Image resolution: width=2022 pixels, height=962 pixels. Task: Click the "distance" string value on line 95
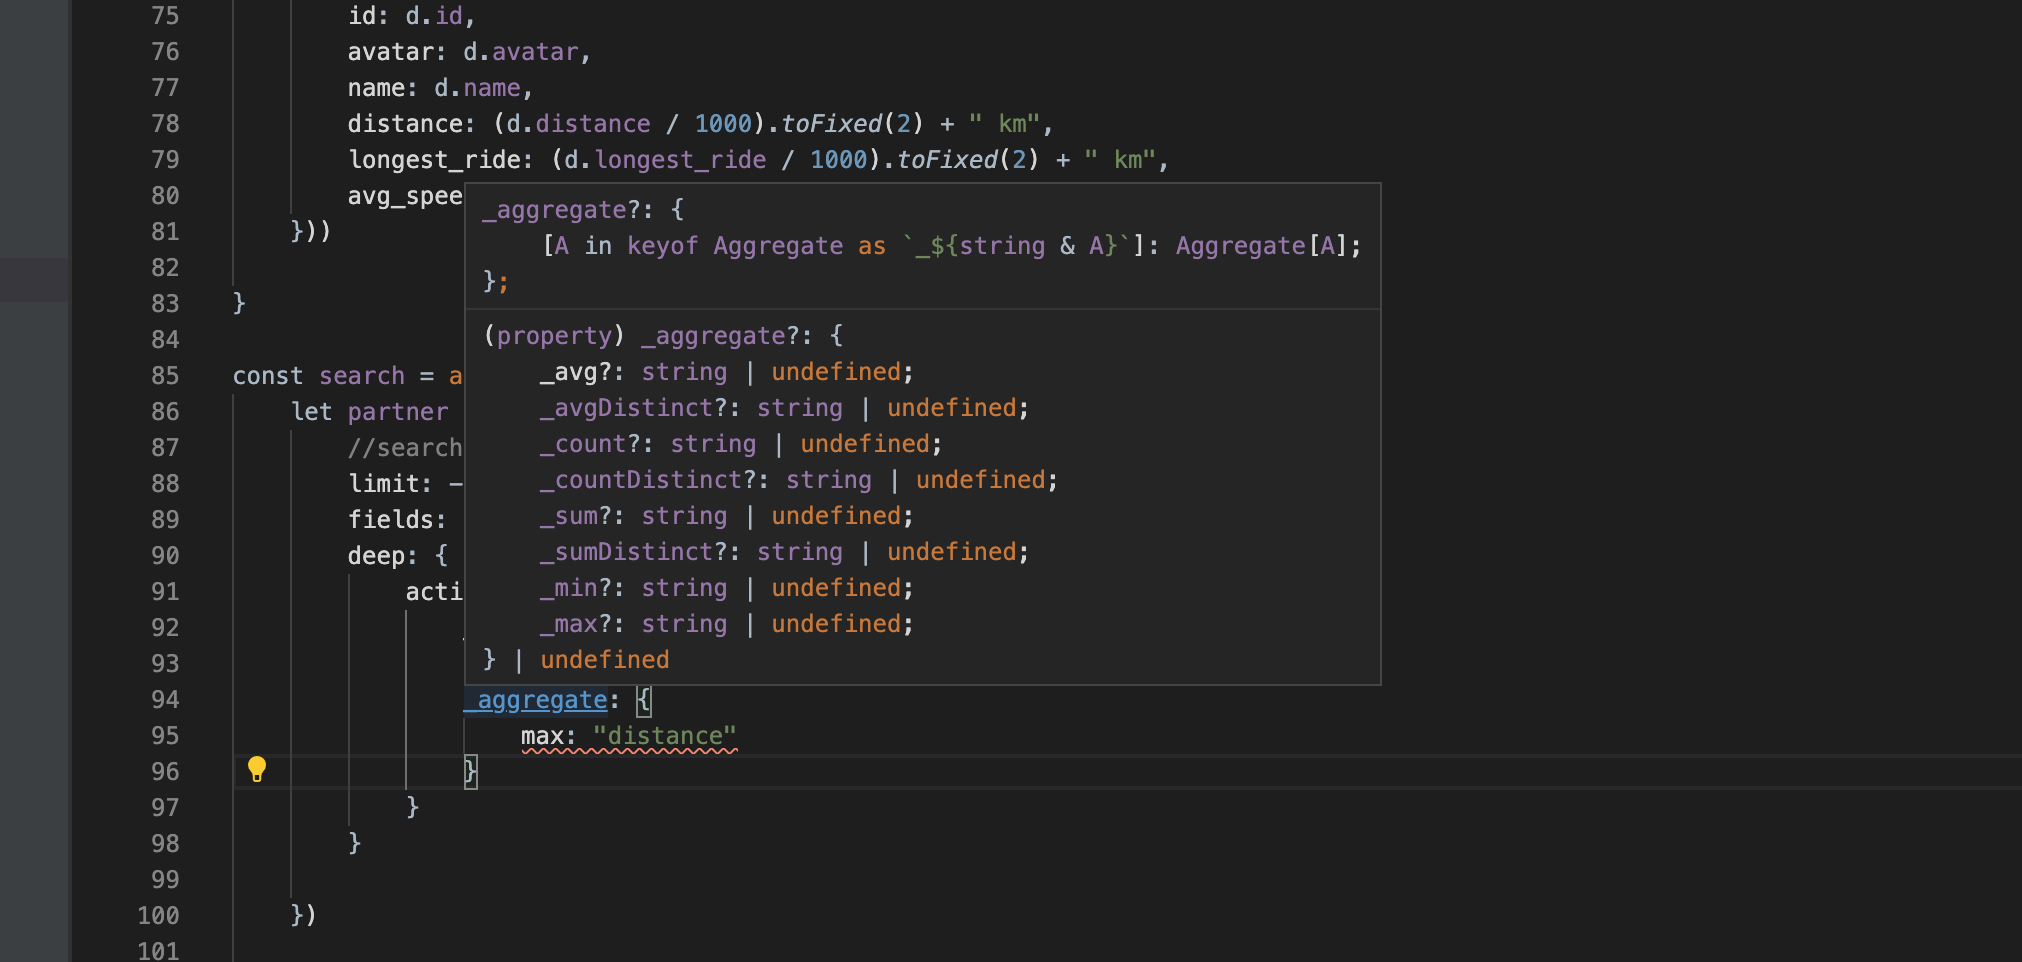pyautogui.click(x=665, y=736)
